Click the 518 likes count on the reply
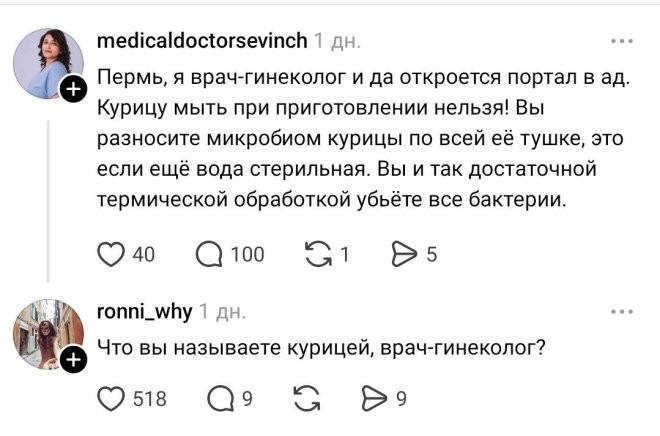The width and height of the screenshot is (660, 436). [150, 399]
